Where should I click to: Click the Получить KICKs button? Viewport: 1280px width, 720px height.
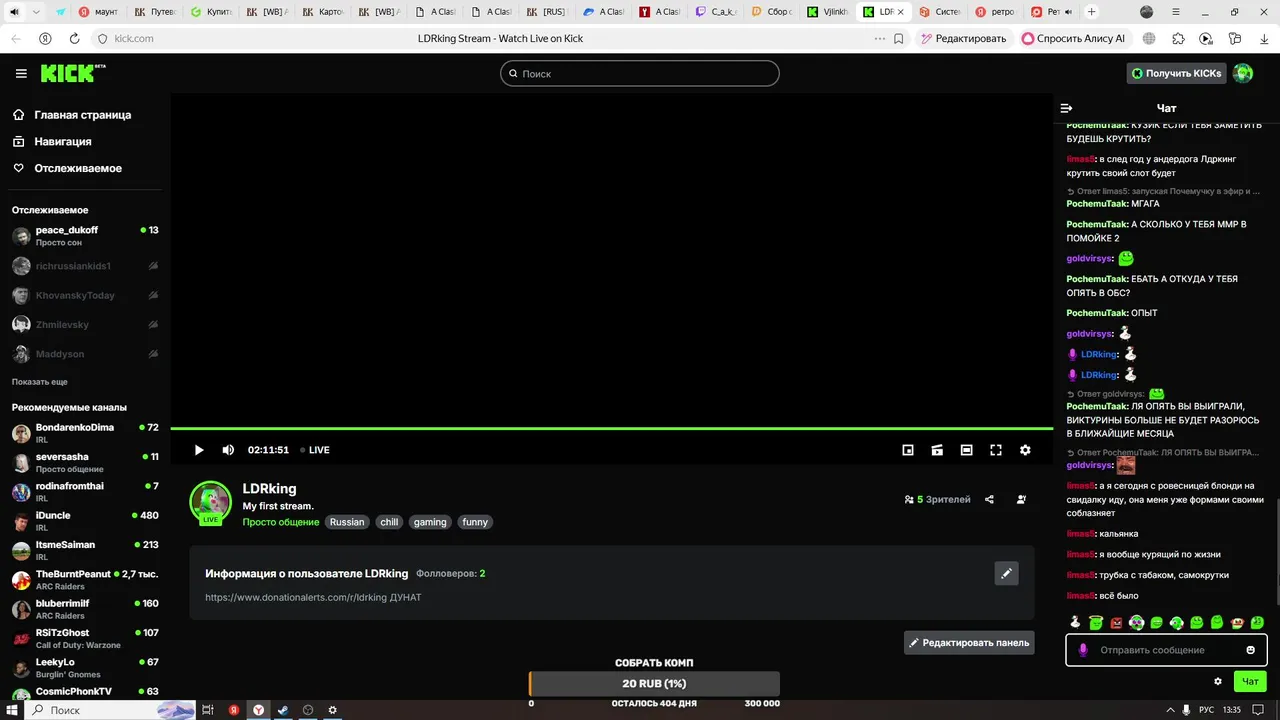tap(1176, 73)
